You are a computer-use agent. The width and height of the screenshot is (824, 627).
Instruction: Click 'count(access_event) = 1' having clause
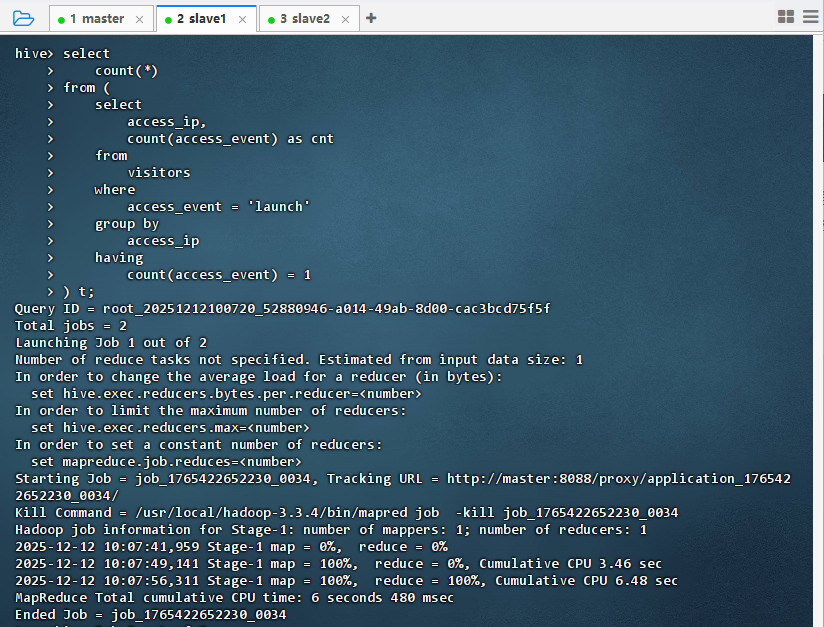219,275
